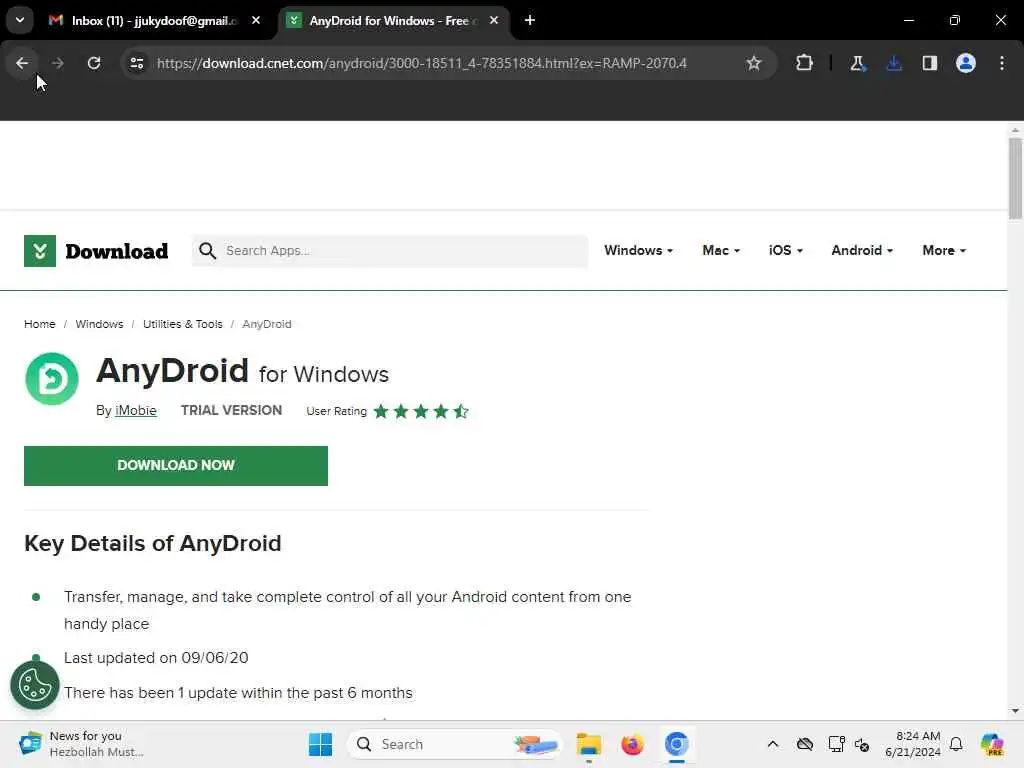The width and height of the screenshot is (1024, 768).
Task: Open the display/network tray icon
Action: (x=836, y=744)
